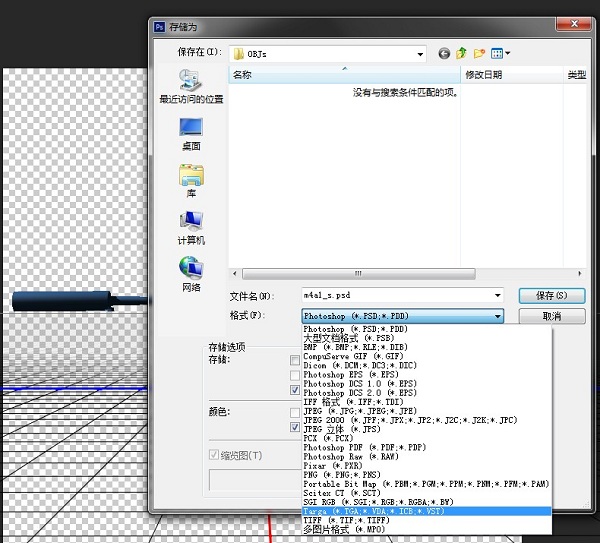Image resolution: width=600 pixels, height=543 pixels.
Task: Select Photoshop DCS 1.0 (*.EPS) format
Action: tap(427, 384)
